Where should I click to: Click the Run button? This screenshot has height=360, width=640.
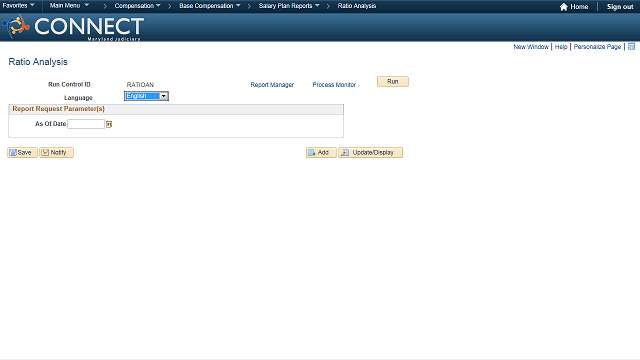393,82
